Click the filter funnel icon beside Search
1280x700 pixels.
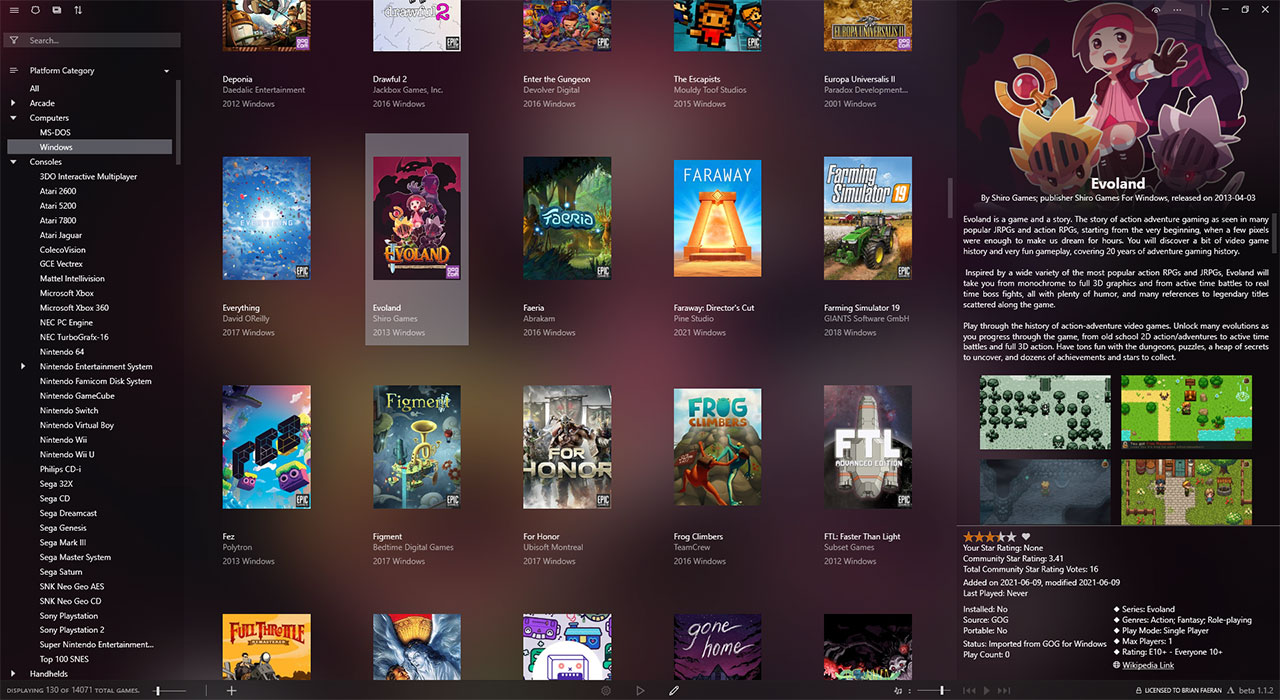tap(14, 41)
